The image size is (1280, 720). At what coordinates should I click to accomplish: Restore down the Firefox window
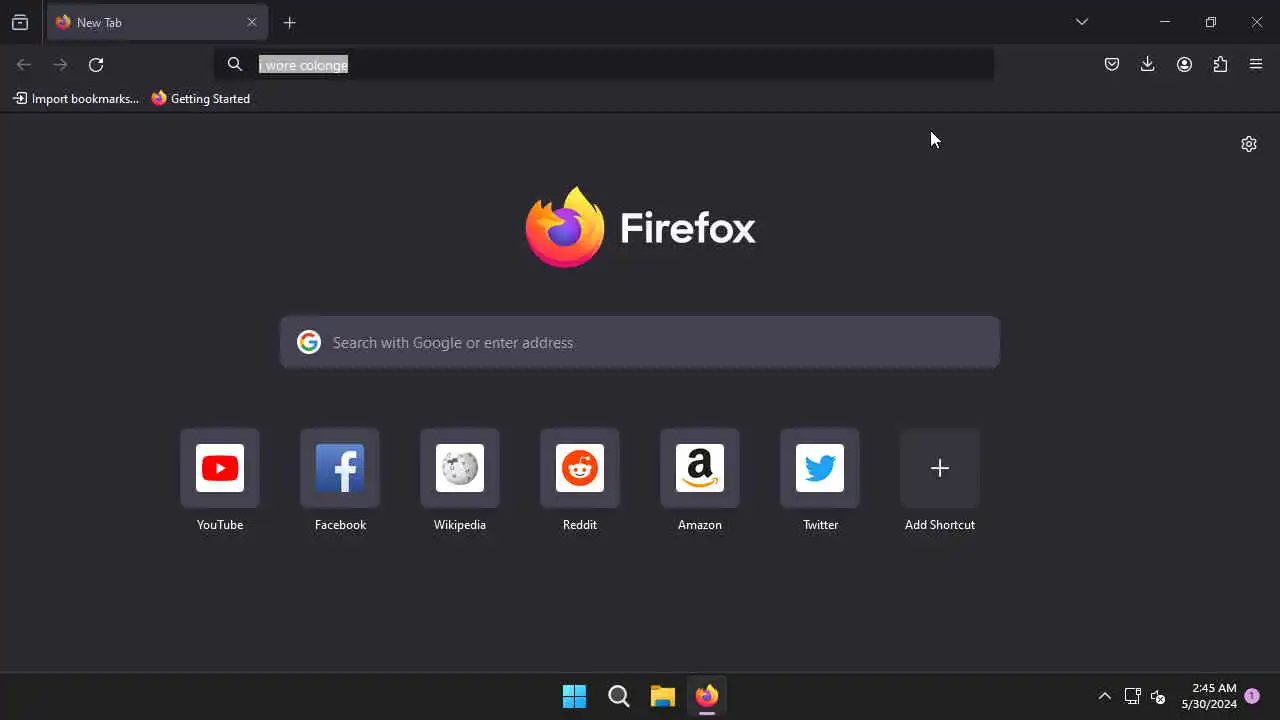click(x=1211, y=22)
